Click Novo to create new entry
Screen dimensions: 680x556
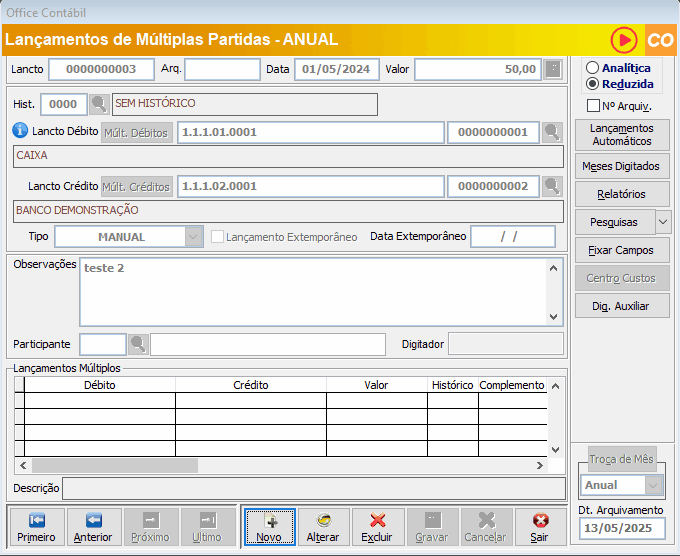point(268,527)
